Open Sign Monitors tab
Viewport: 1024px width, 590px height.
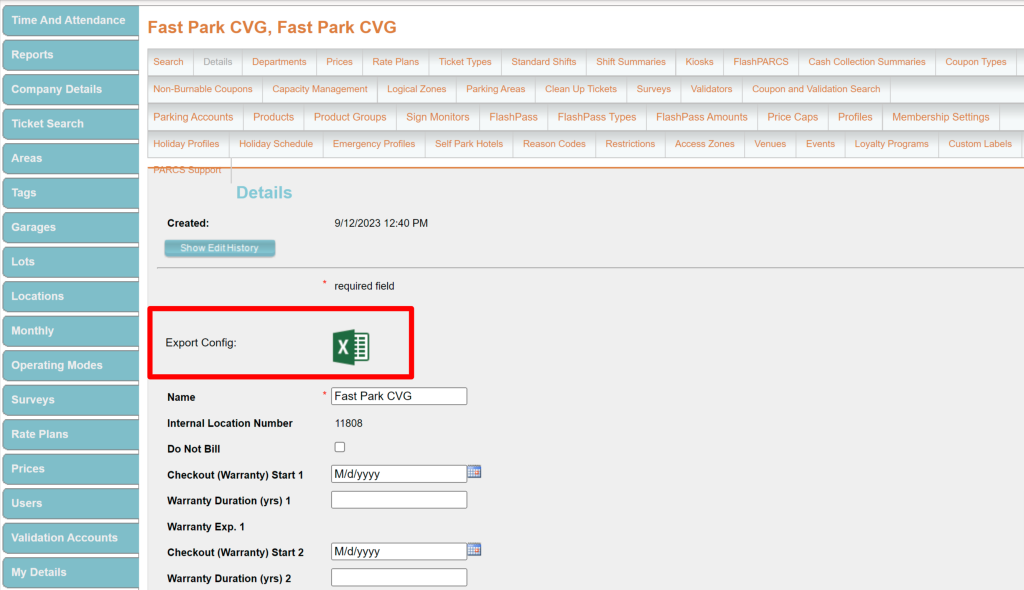point(438,118)
